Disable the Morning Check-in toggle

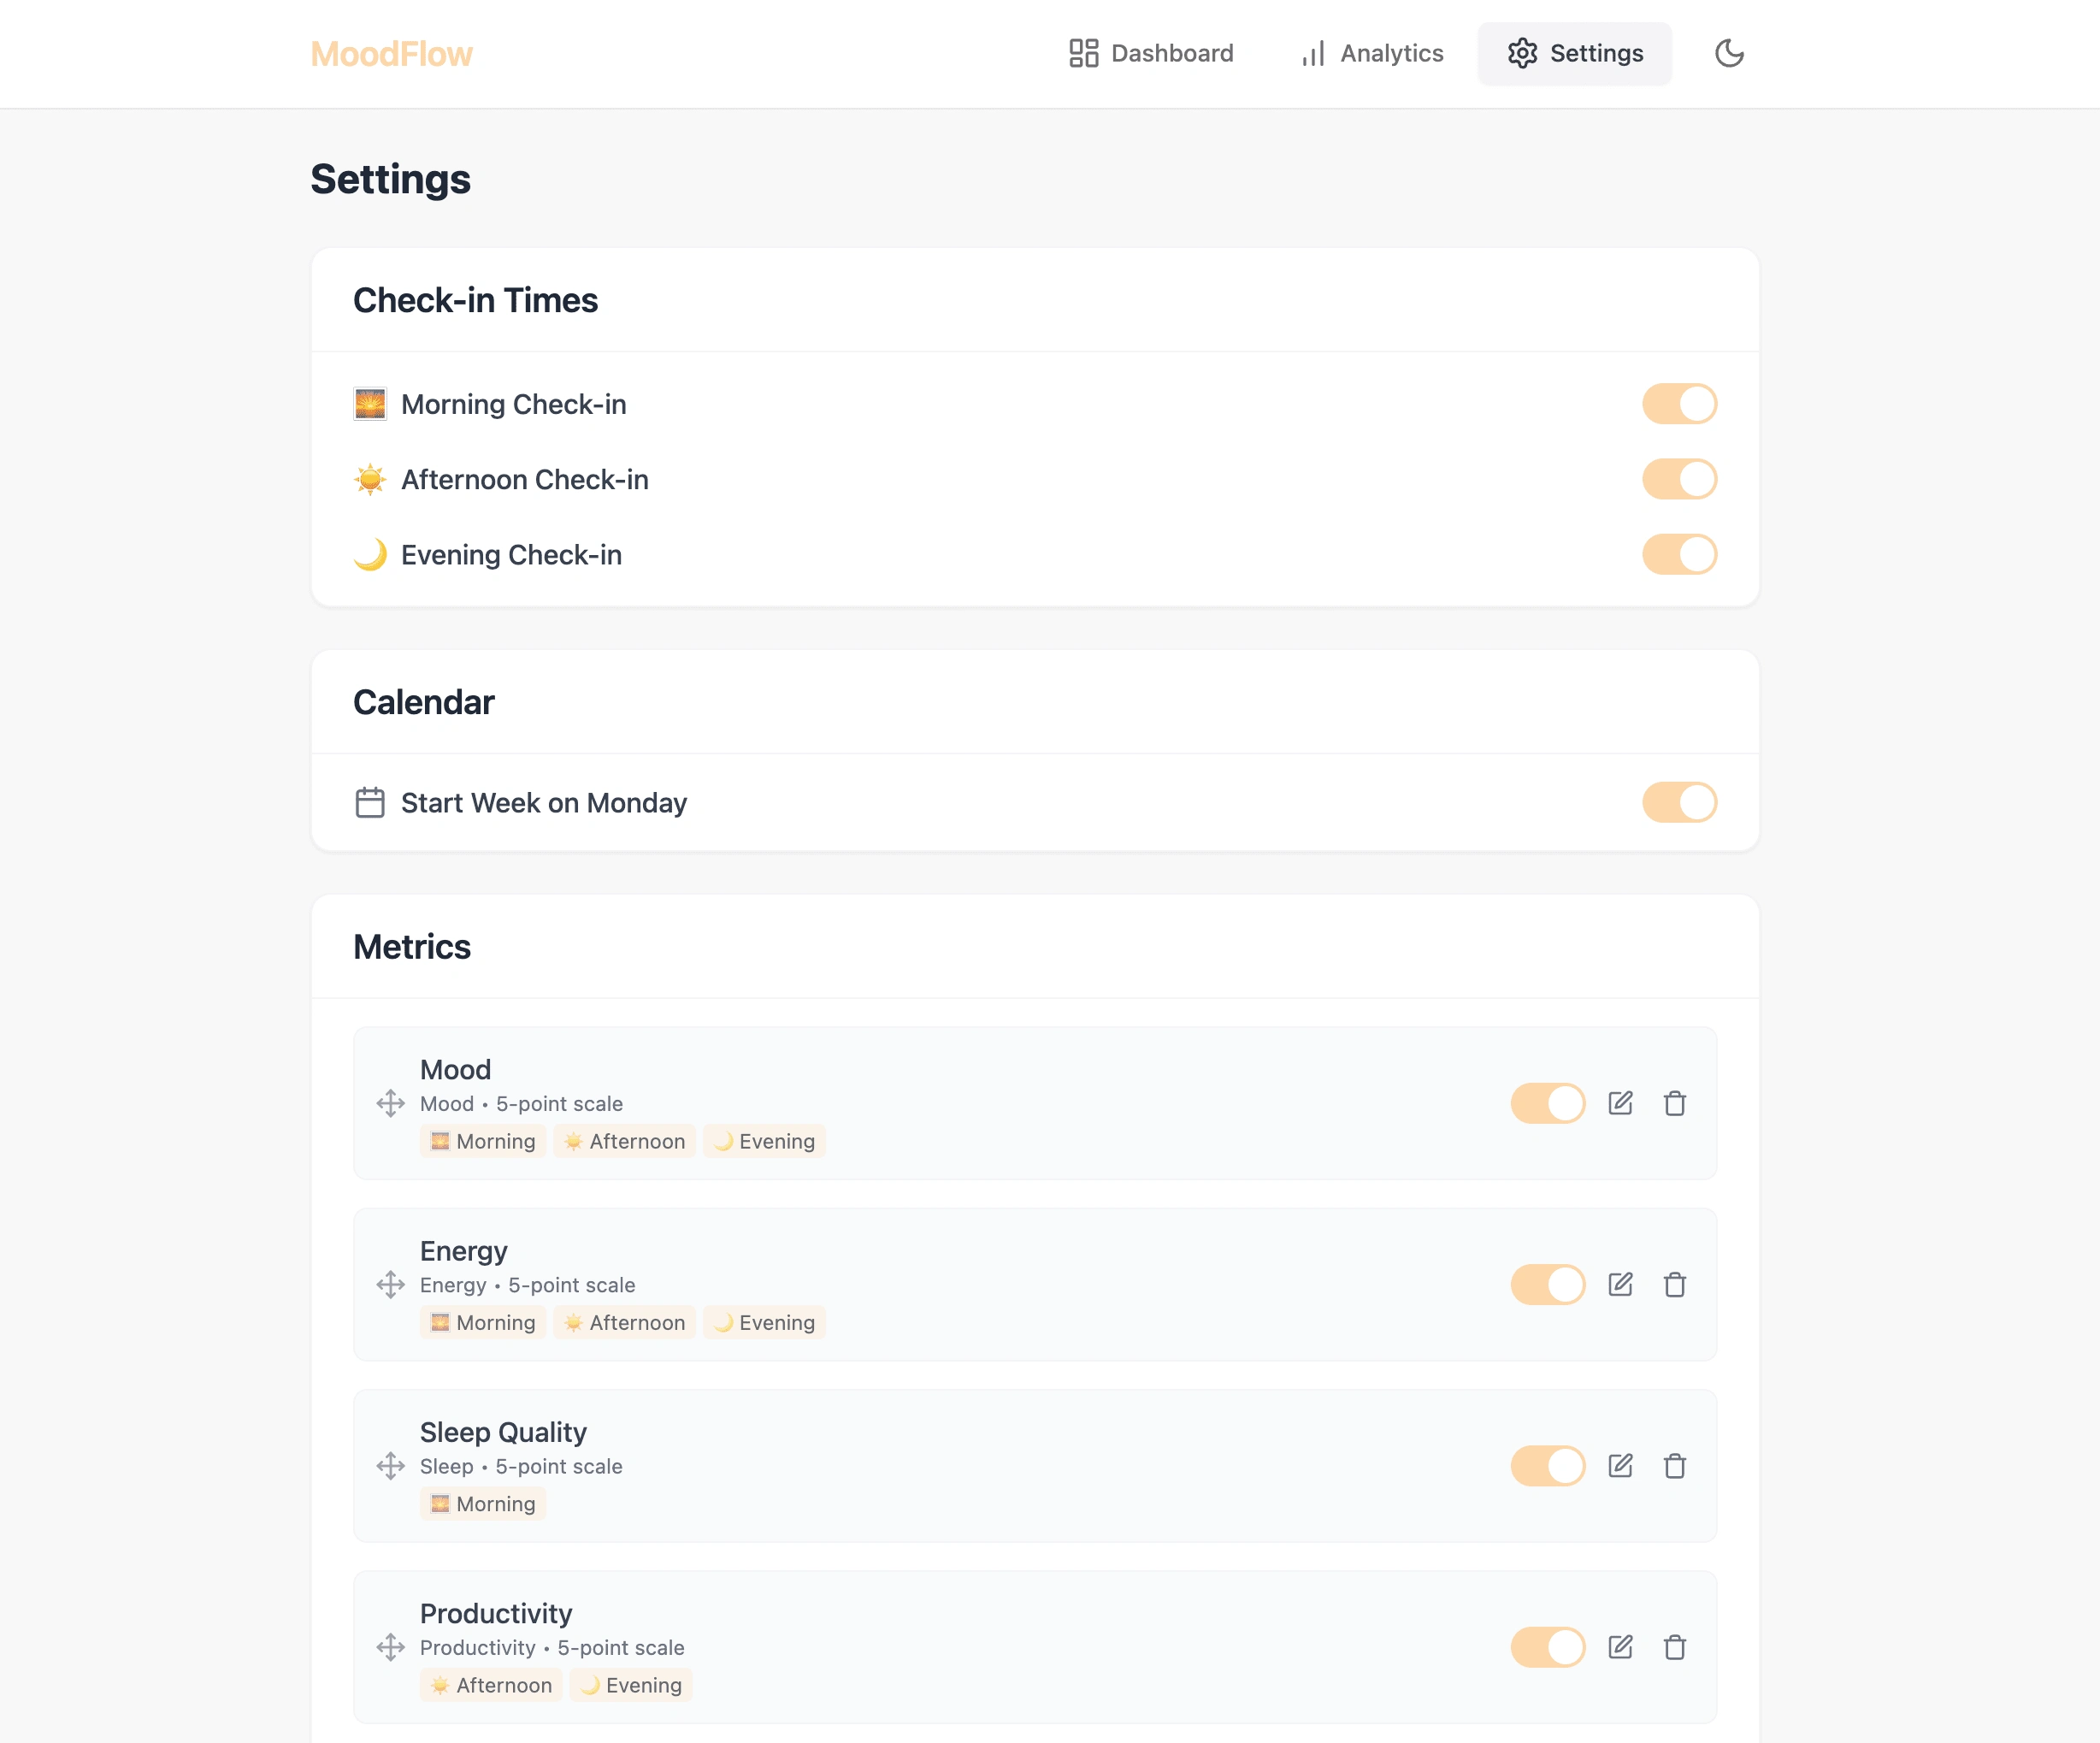(x=1679, y=404)
